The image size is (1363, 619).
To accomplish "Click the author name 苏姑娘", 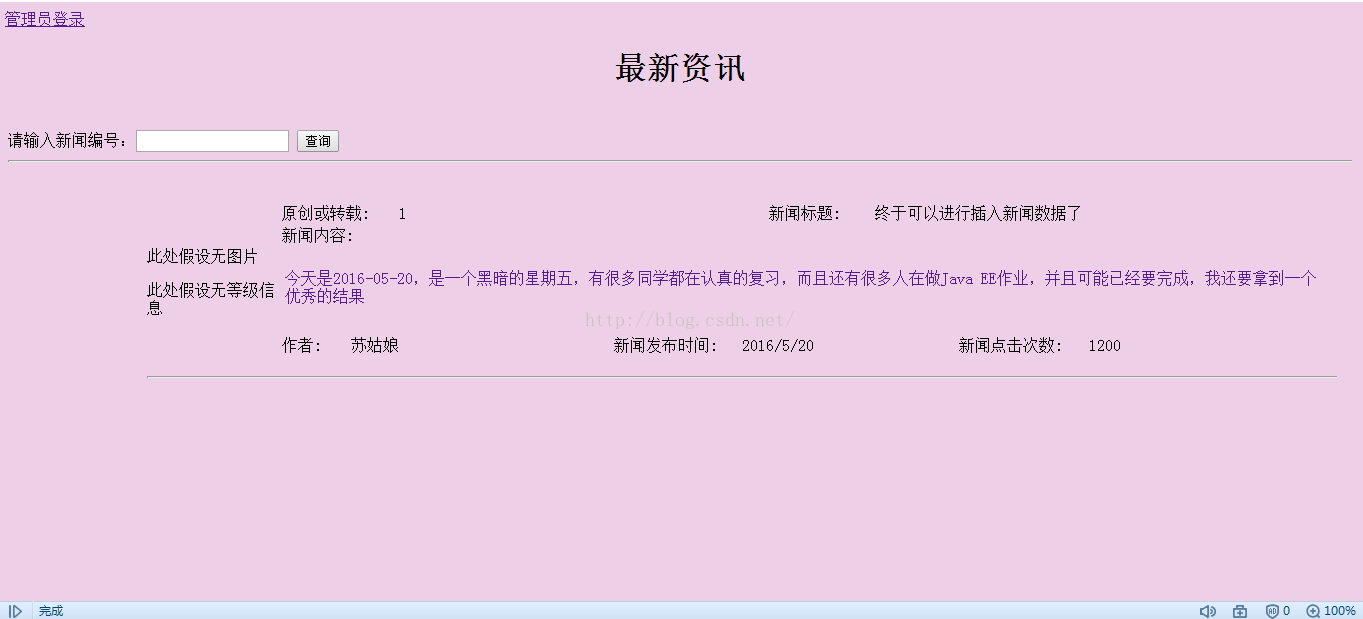I will click(374, 345).
